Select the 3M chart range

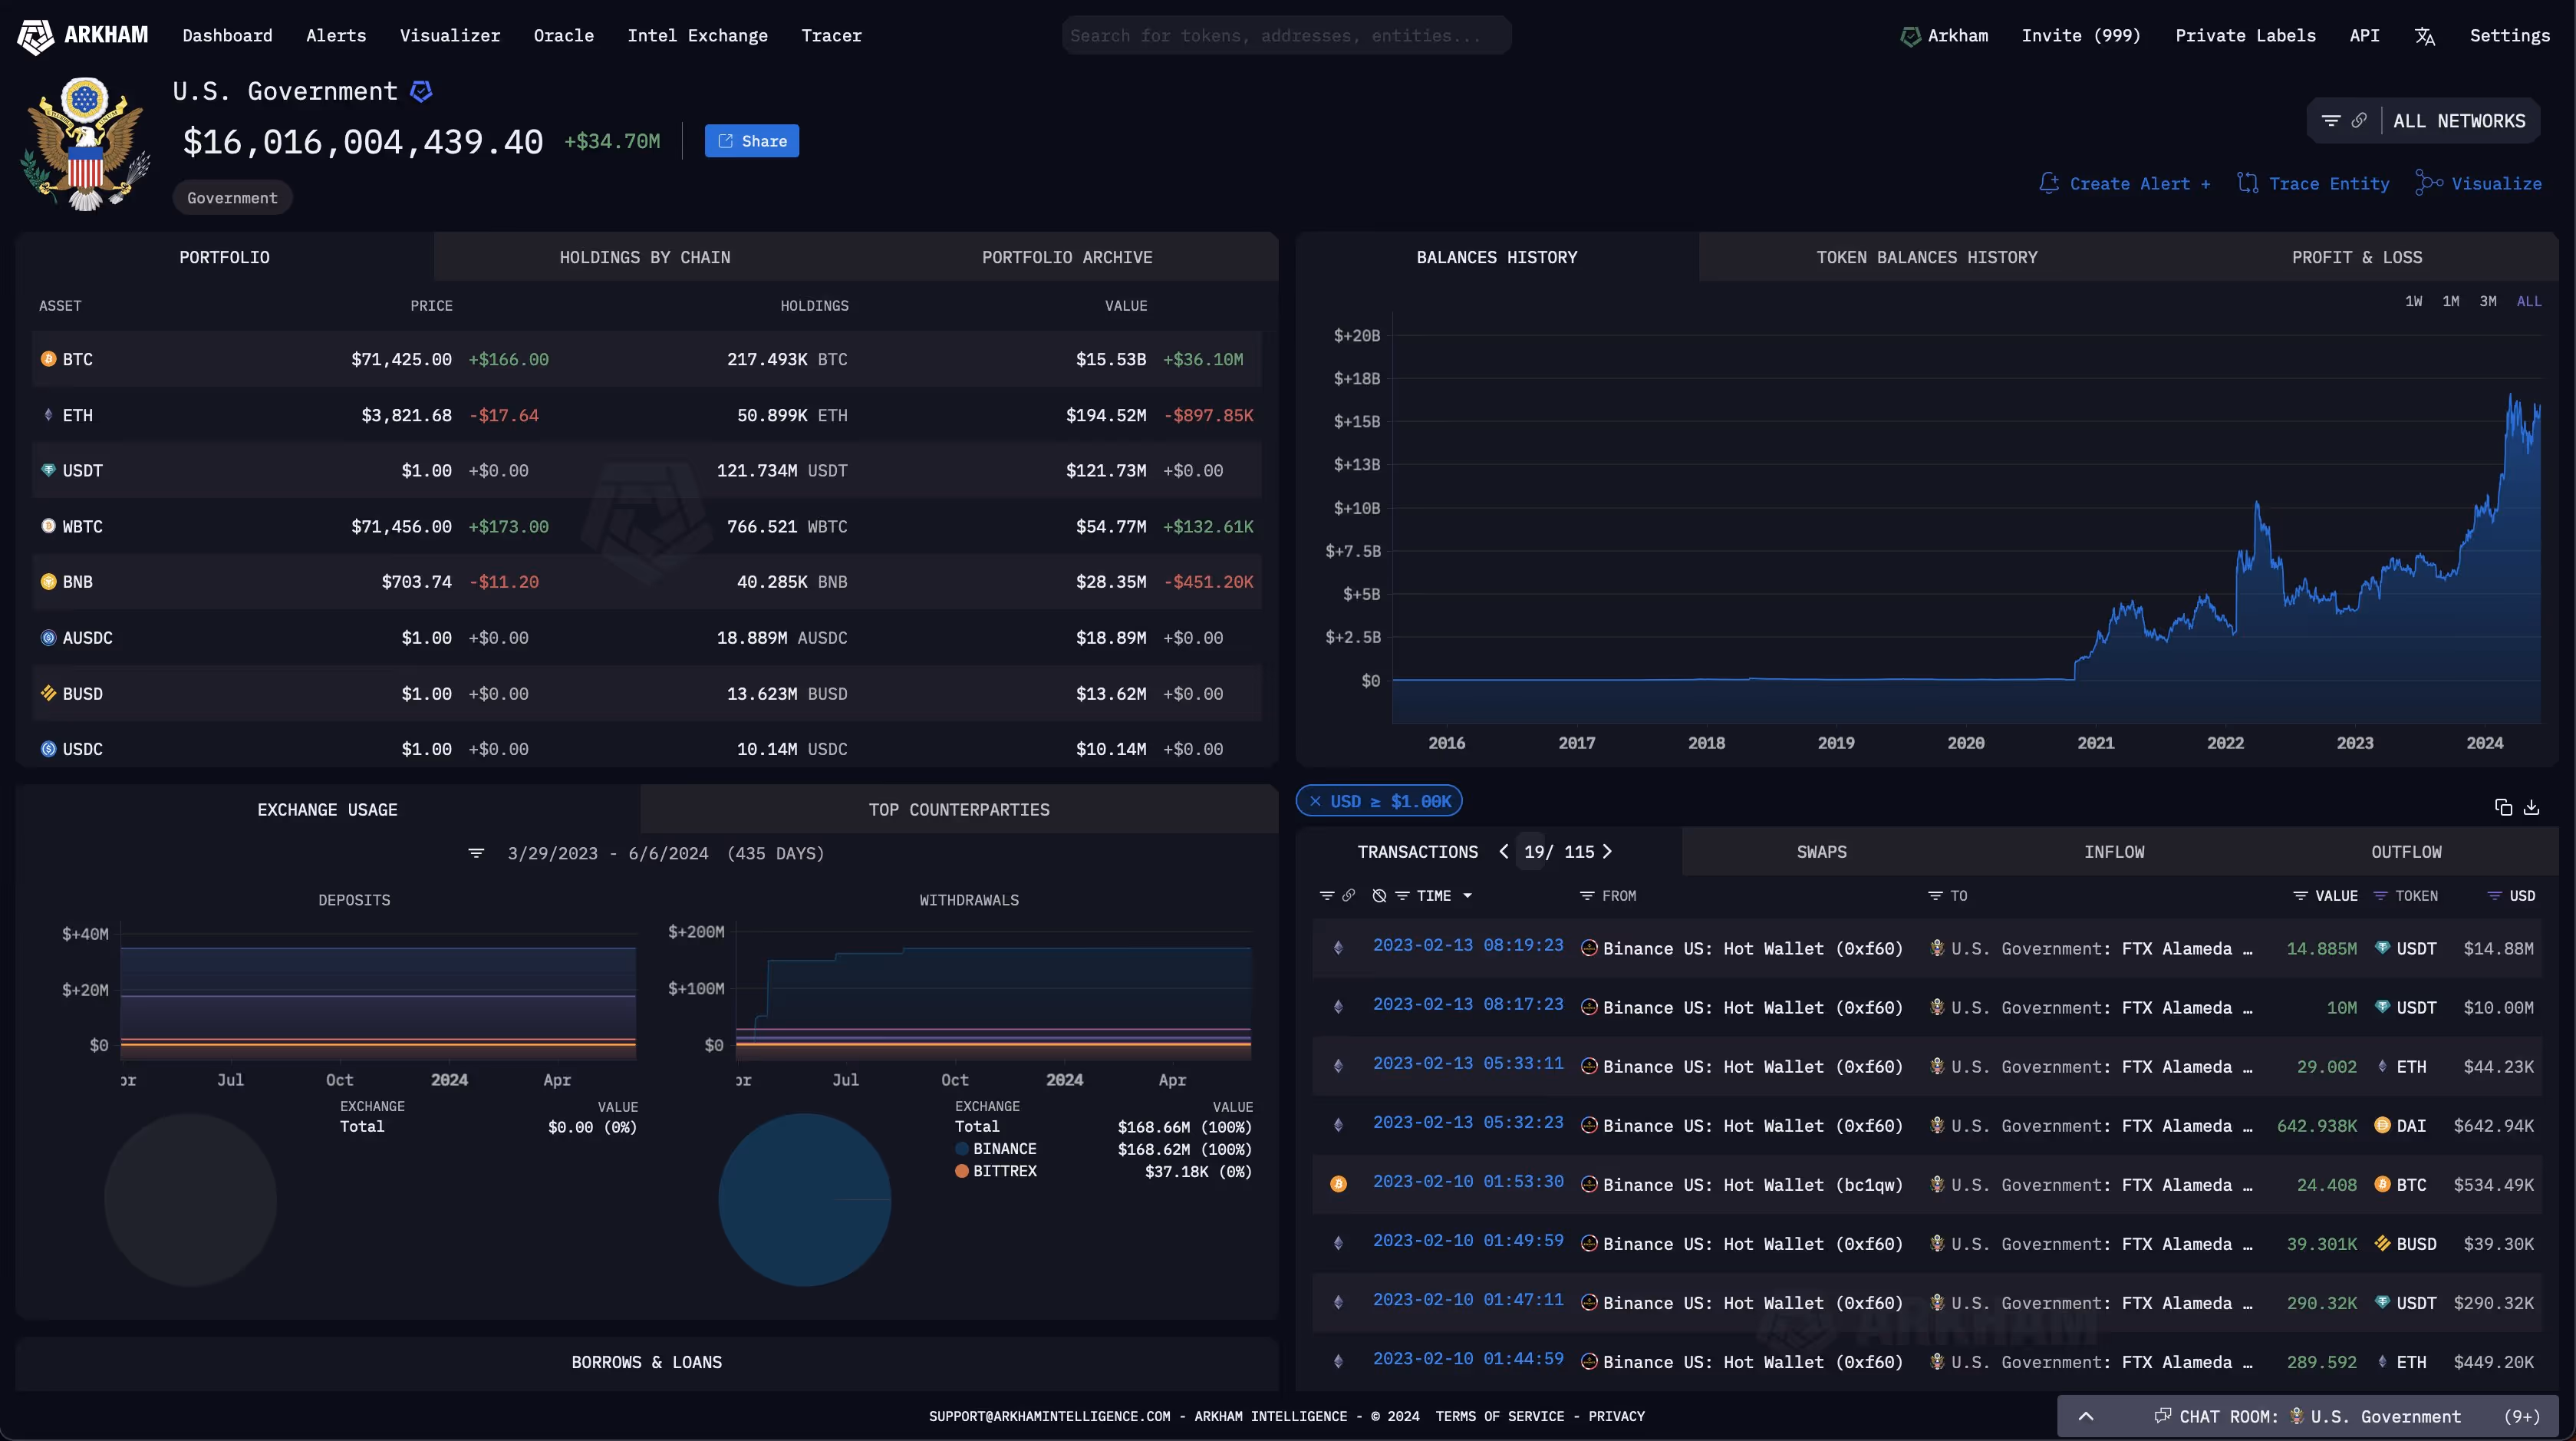pyautogui.click(x=2488, y=301)
